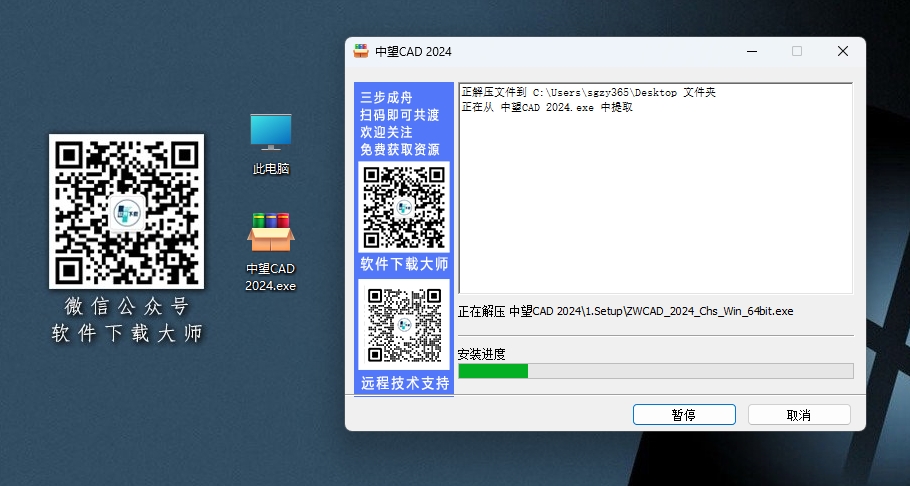Click the 欢迎关注 text in the sidebar
The width and height of the screenshot is (910, 486).
(386, 132)
